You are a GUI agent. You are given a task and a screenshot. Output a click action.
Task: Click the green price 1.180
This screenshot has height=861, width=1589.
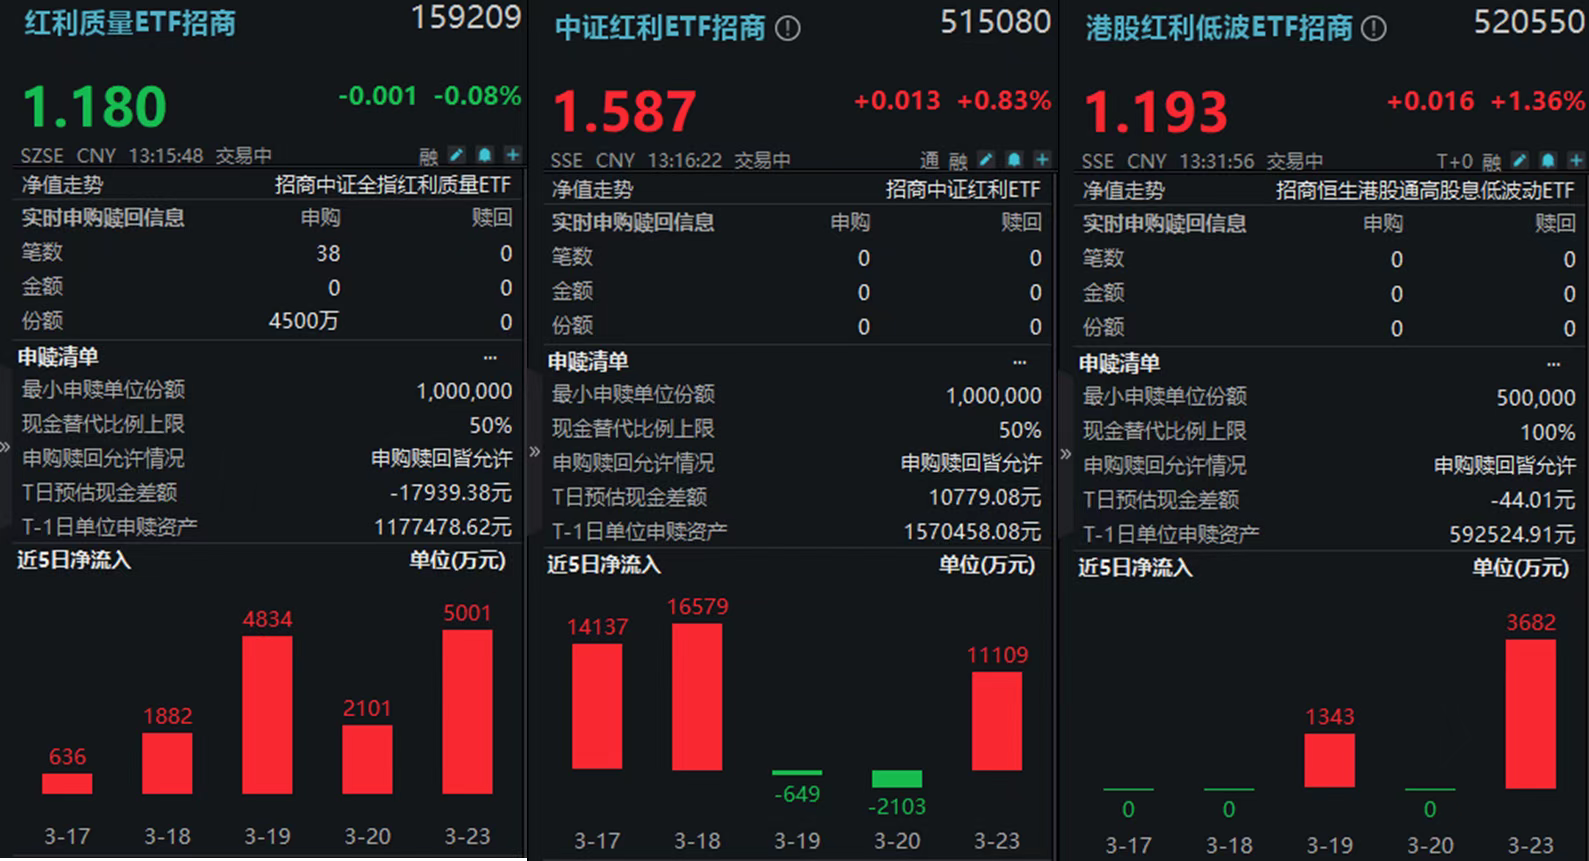pos(94,107)
